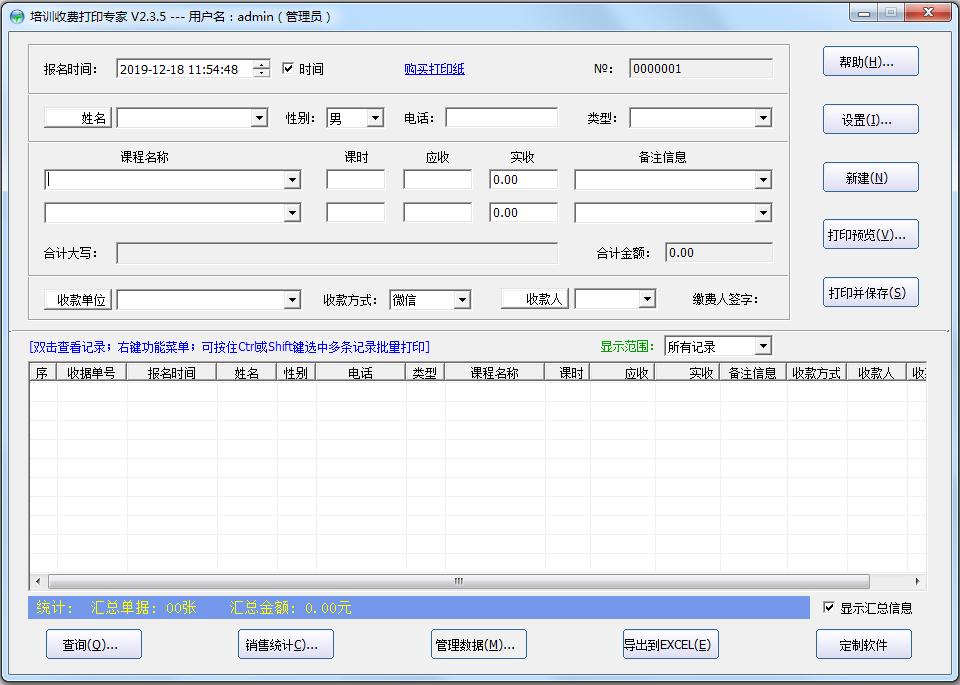Expand the 类型 combo box
This screenshot has height=685, width=960.
[763, 118]
